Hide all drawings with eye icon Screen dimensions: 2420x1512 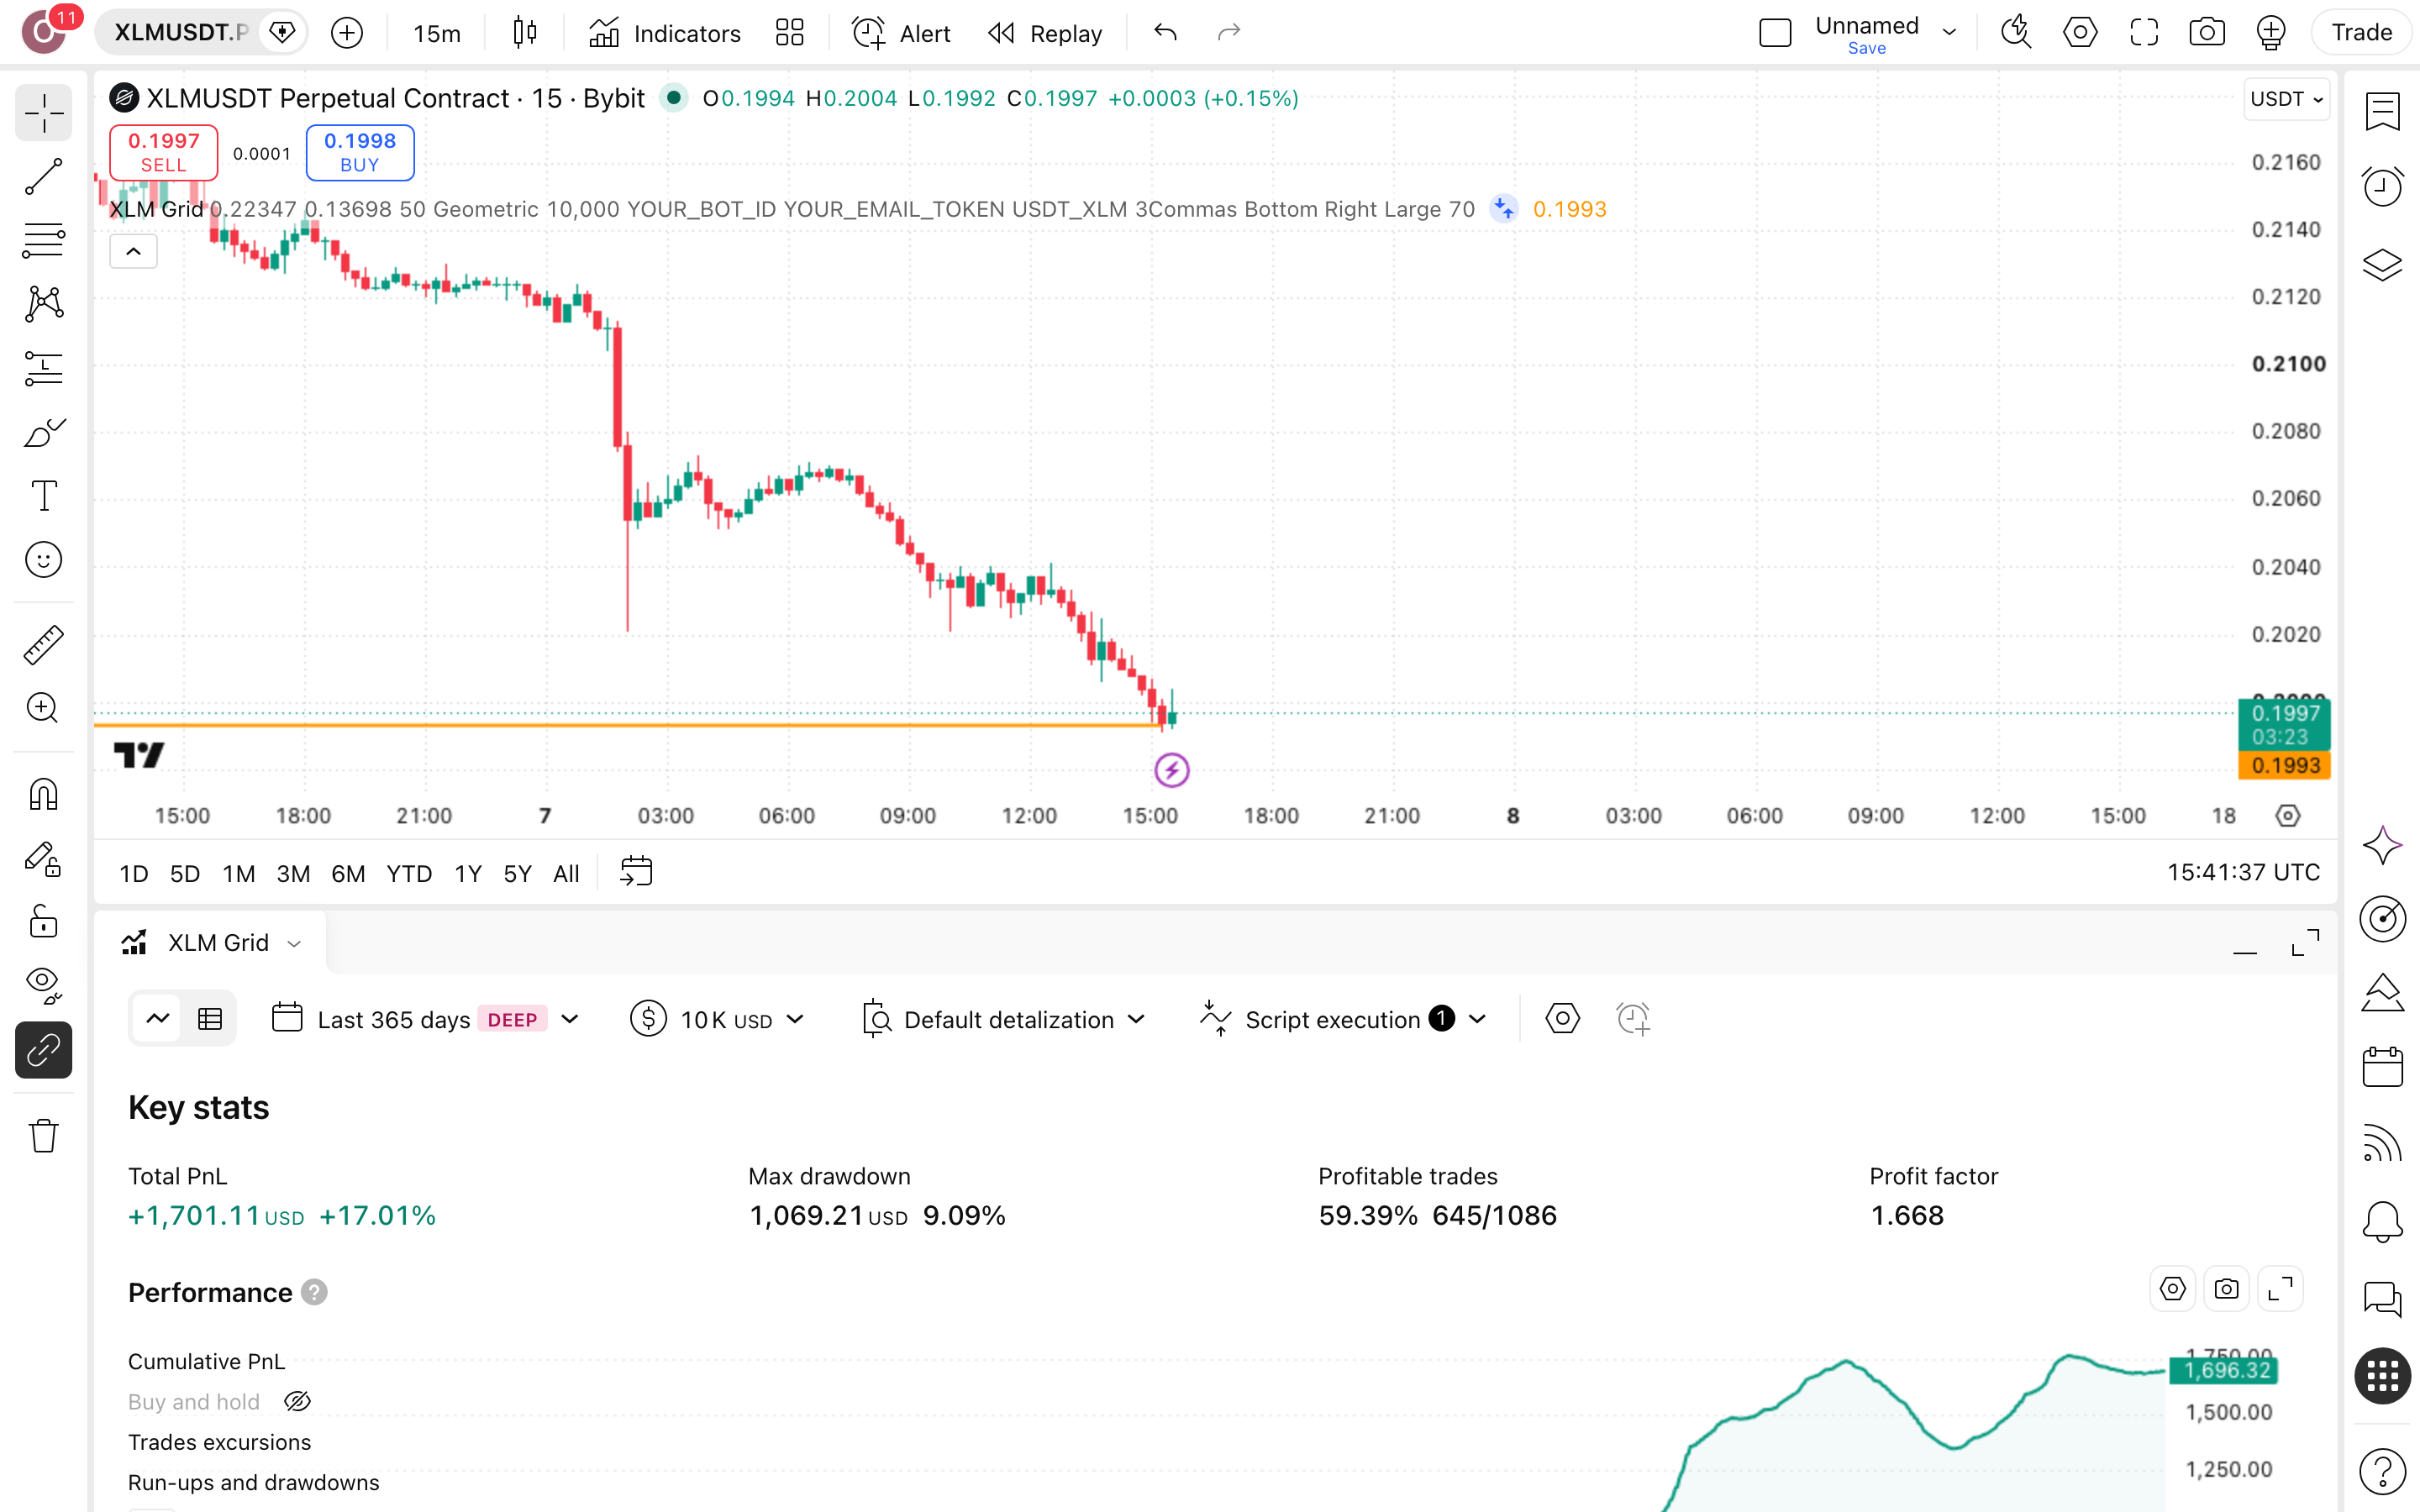tap(43, 985)
